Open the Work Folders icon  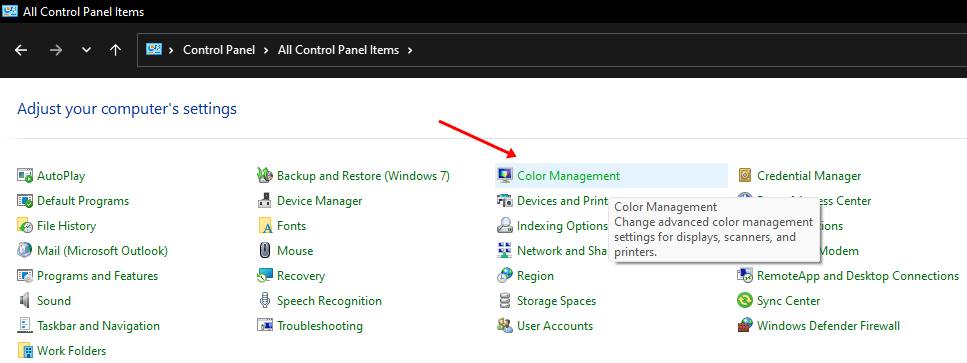coord(25,351)
